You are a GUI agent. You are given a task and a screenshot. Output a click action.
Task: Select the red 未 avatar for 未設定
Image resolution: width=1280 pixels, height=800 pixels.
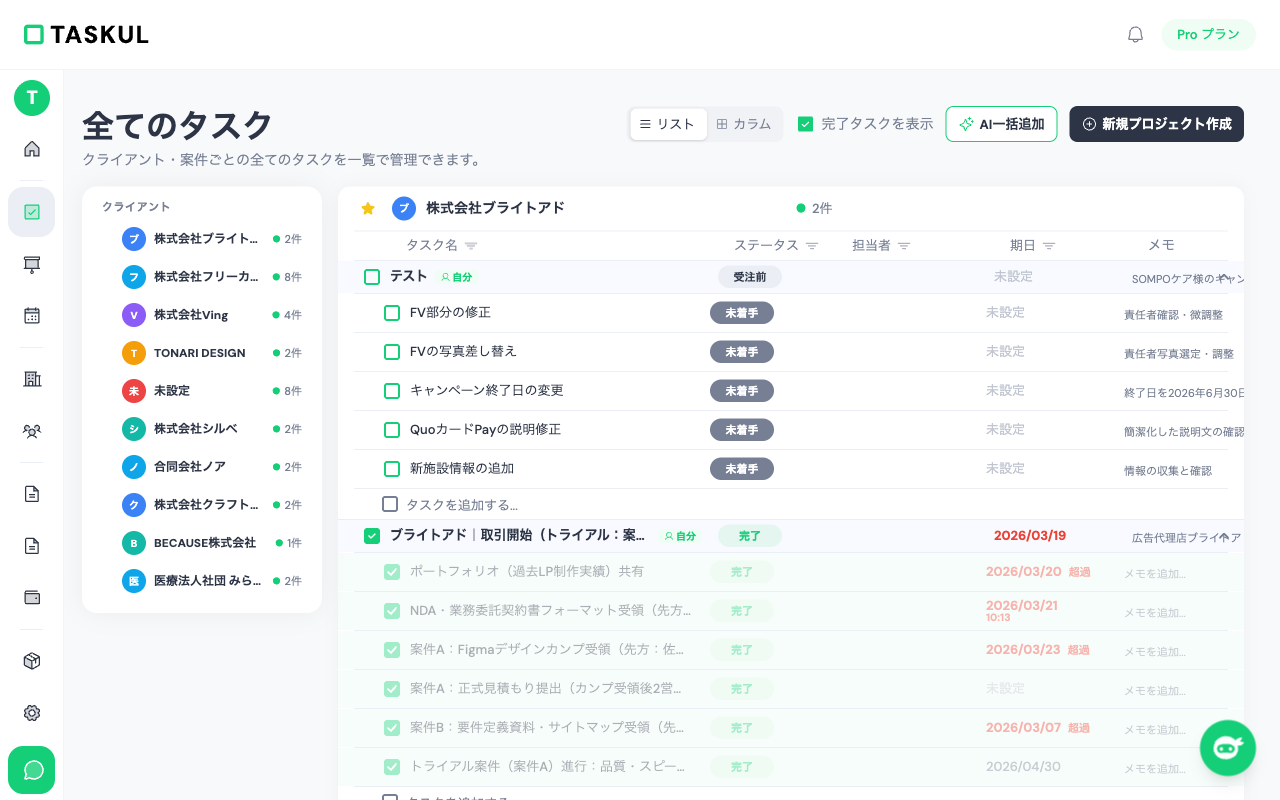[134, 391]
